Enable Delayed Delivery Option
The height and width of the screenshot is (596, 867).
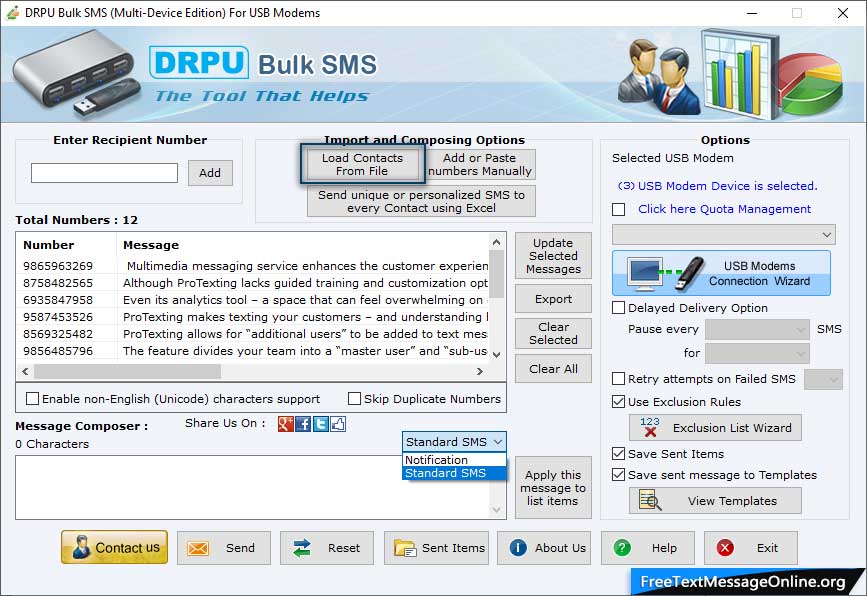click(x=619, y=308)
